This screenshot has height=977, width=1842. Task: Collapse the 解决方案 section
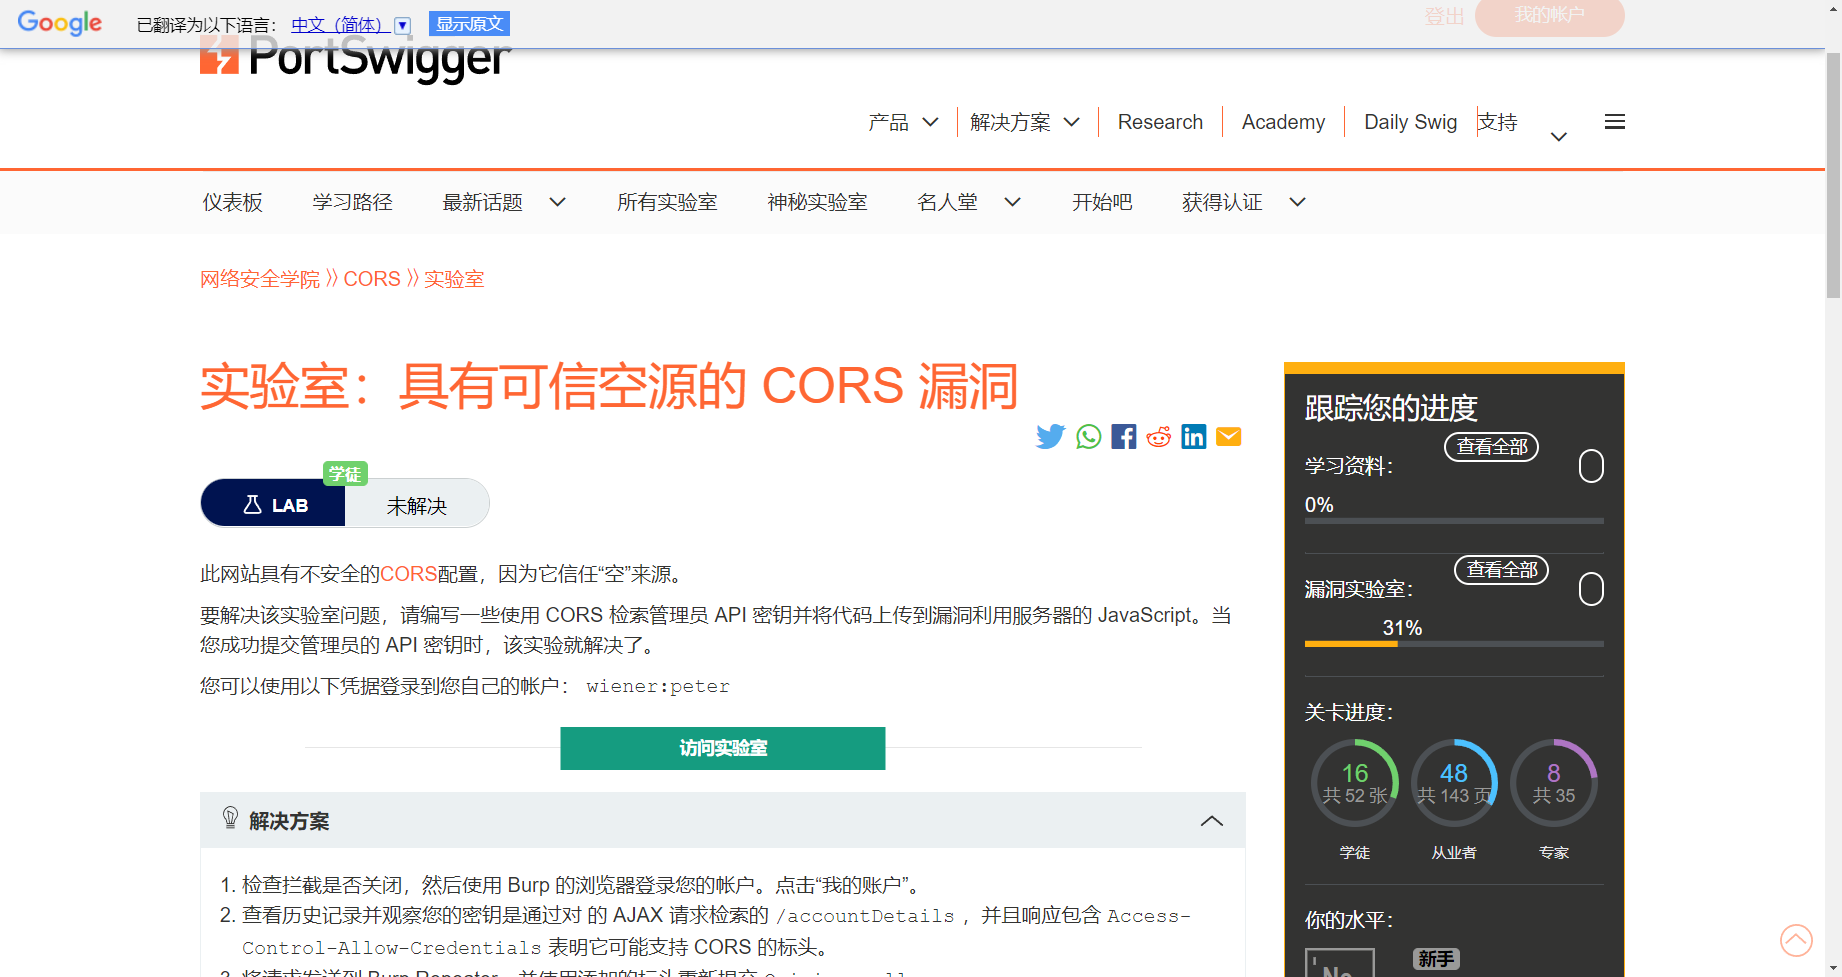[x=1211, y=821]
